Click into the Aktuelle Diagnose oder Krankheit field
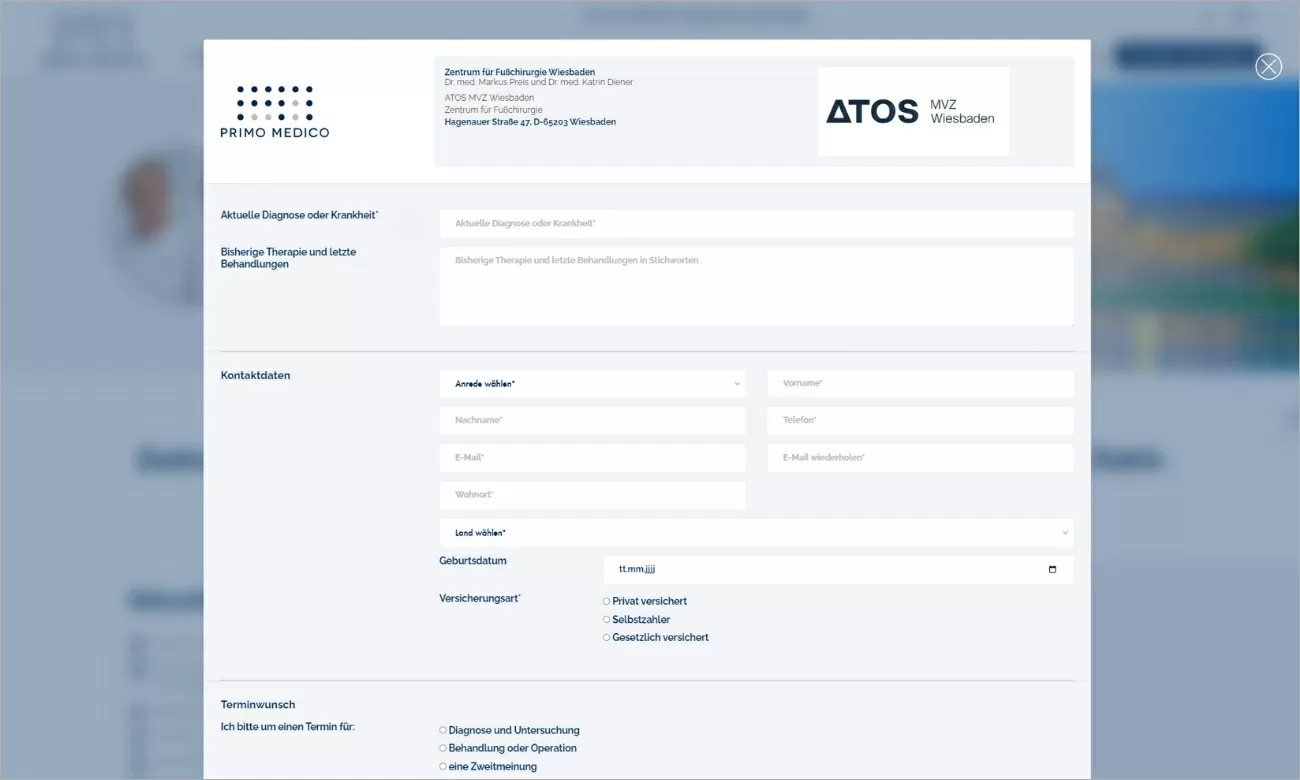The image size is (1300, 780). (x=756, y=223)
